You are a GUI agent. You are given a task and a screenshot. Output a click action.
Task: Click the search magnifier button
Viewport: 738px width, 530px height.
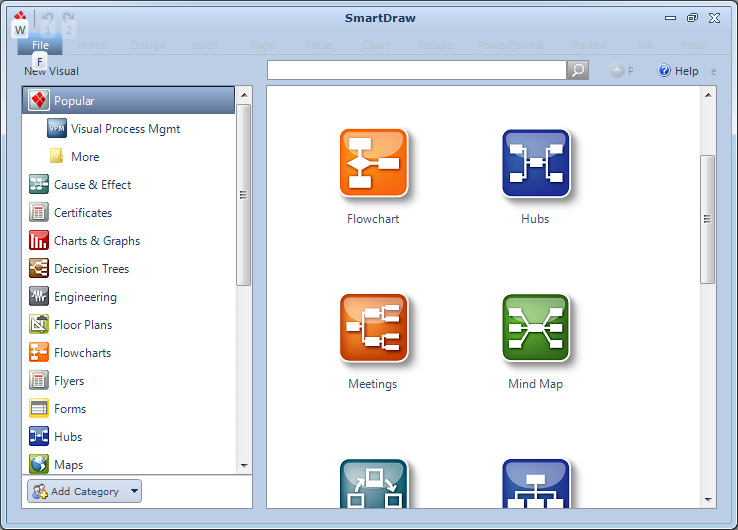click(x=578, y=70)
